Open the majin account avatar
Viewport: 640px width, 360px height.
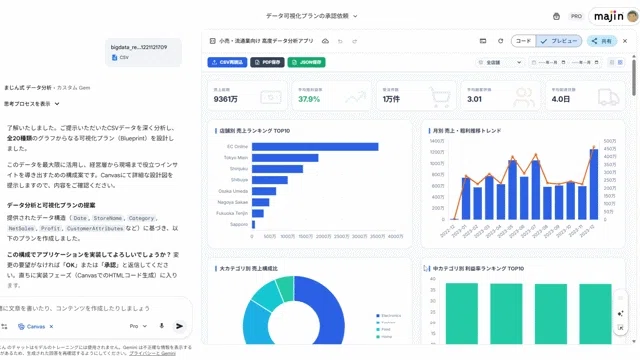pyautogui.click(x=632, y=16)
